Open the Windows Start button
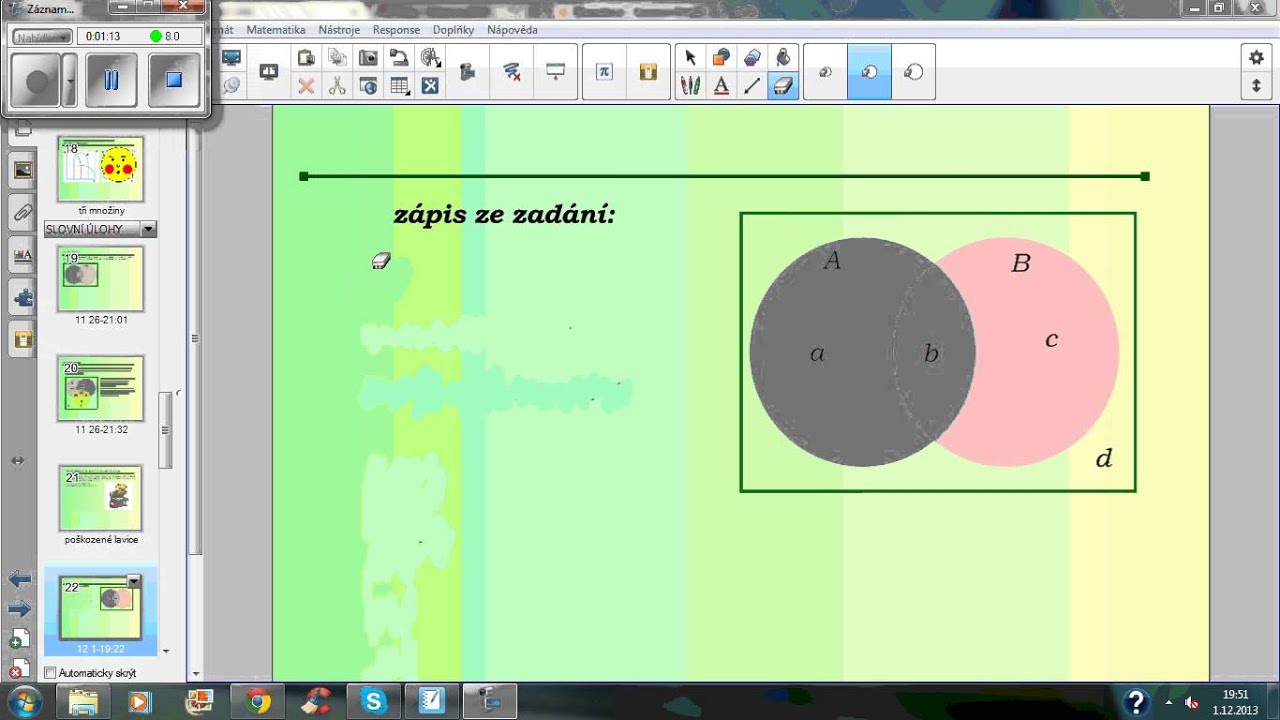The height and width of the screenshot is (720, 1280). [x=22, y=700]
